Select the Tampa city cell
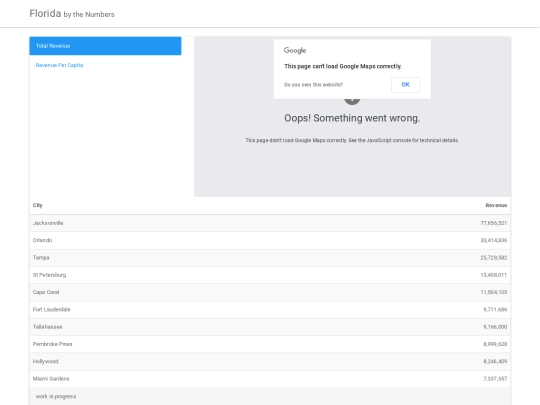The width and height of the screenshot is (540, 405). (41, 258)
